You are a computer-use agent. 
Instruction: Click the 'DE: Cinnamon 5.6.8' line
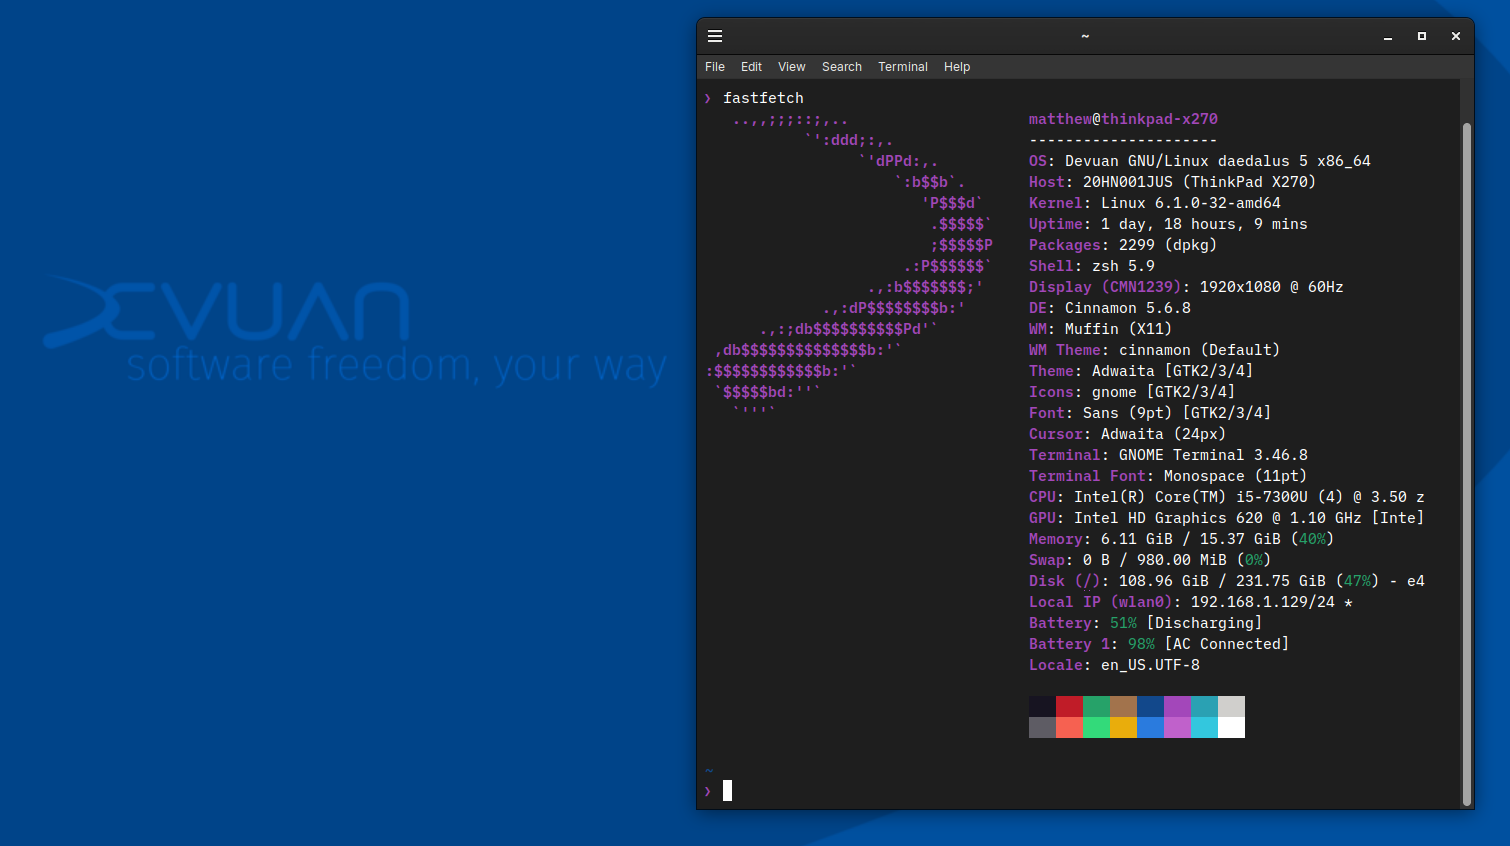pos(1110,308)
